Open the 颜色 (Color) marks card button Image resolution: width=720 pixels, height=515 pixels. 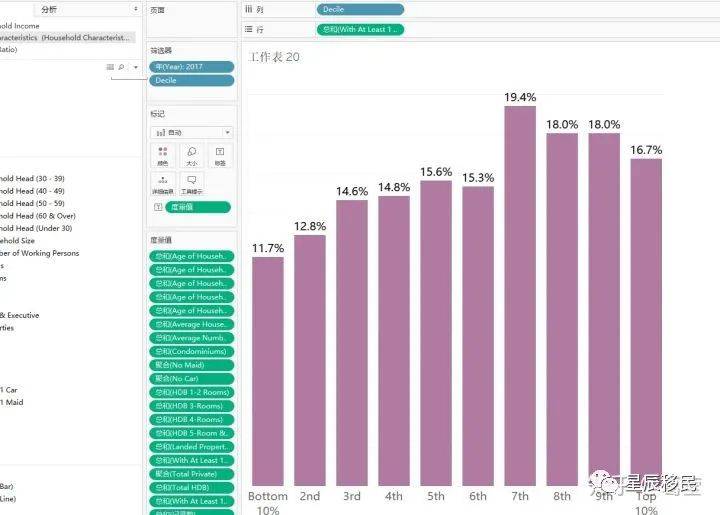pyautogui.click(x=162, y=155)
